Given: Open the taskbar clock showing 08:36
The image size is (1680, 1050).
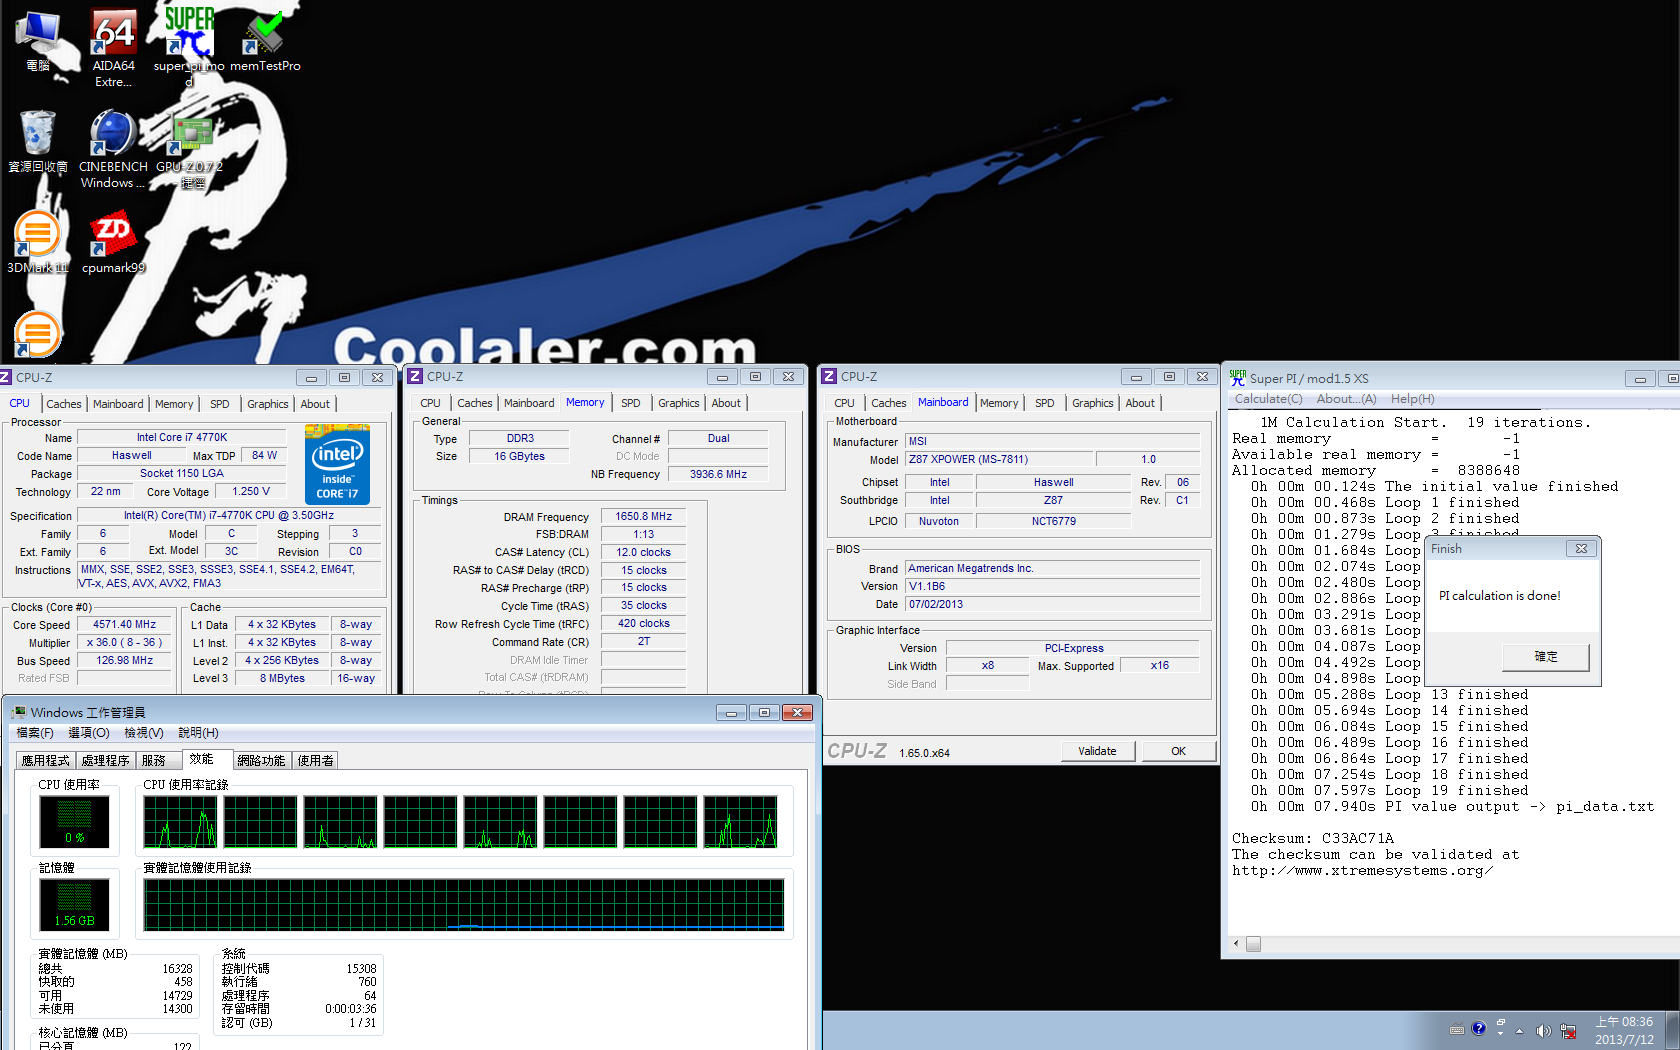Looking at the screenshot, I should tap(1624, 1030).
